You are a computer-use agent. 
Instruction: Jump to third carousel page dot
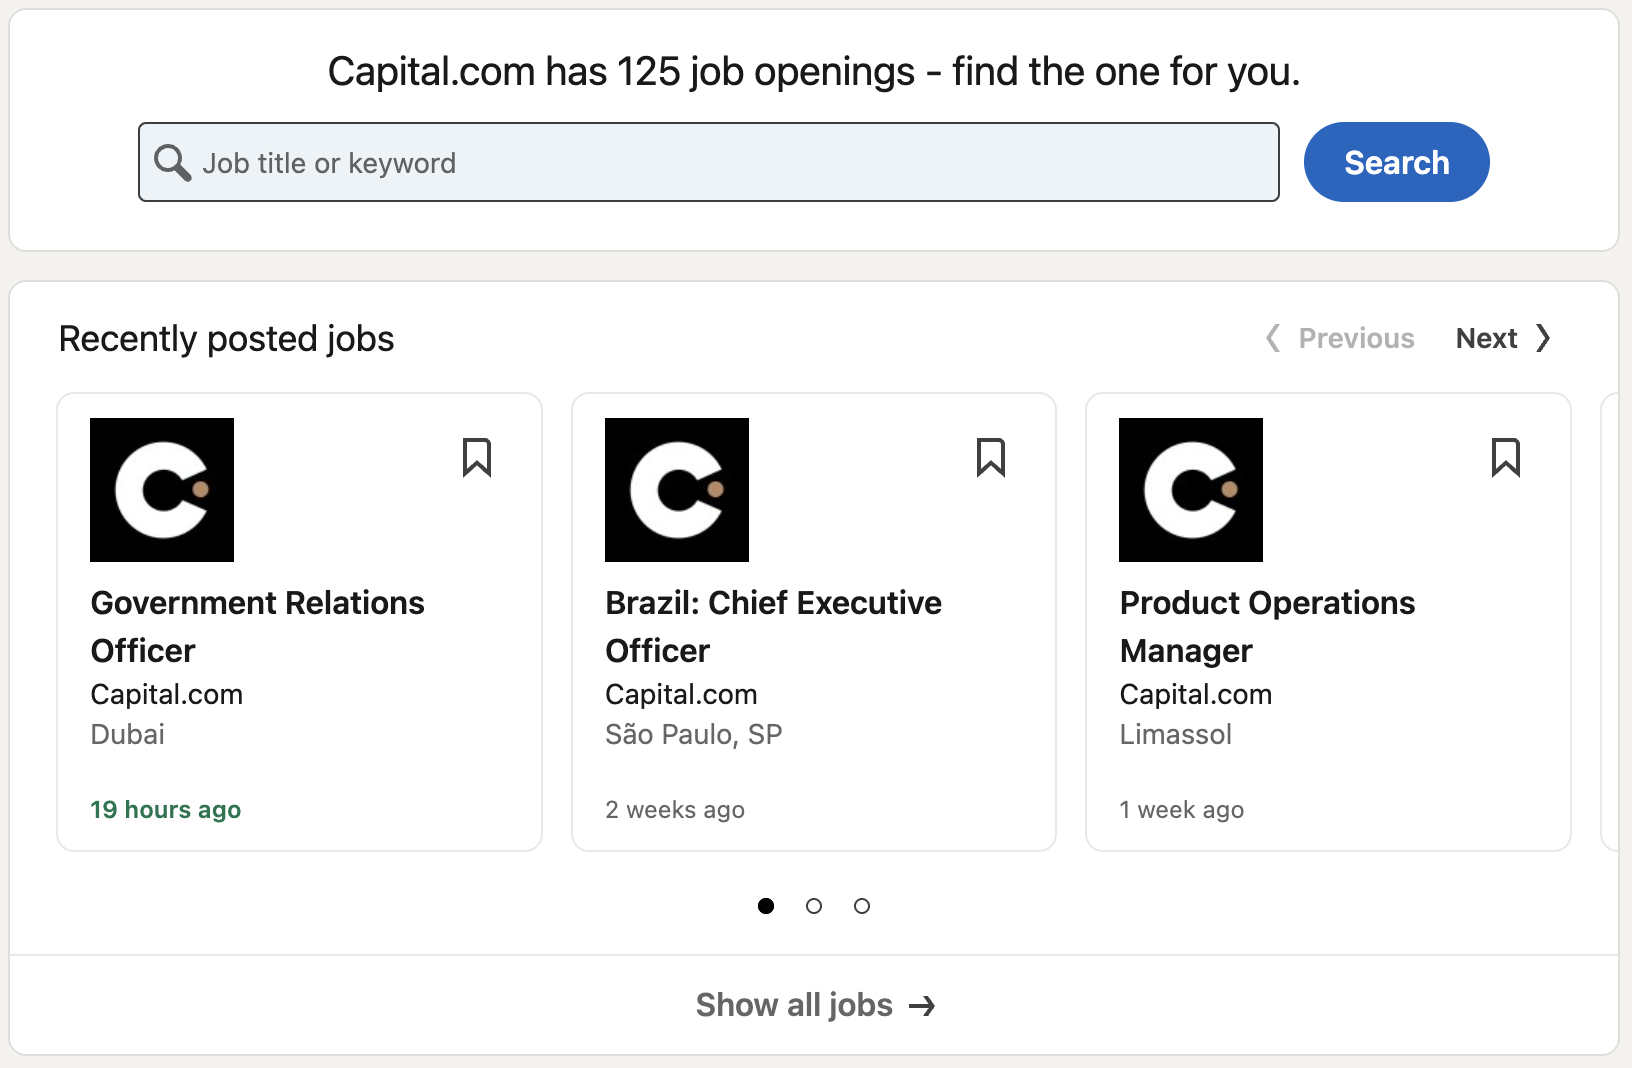tap(862, 906)
